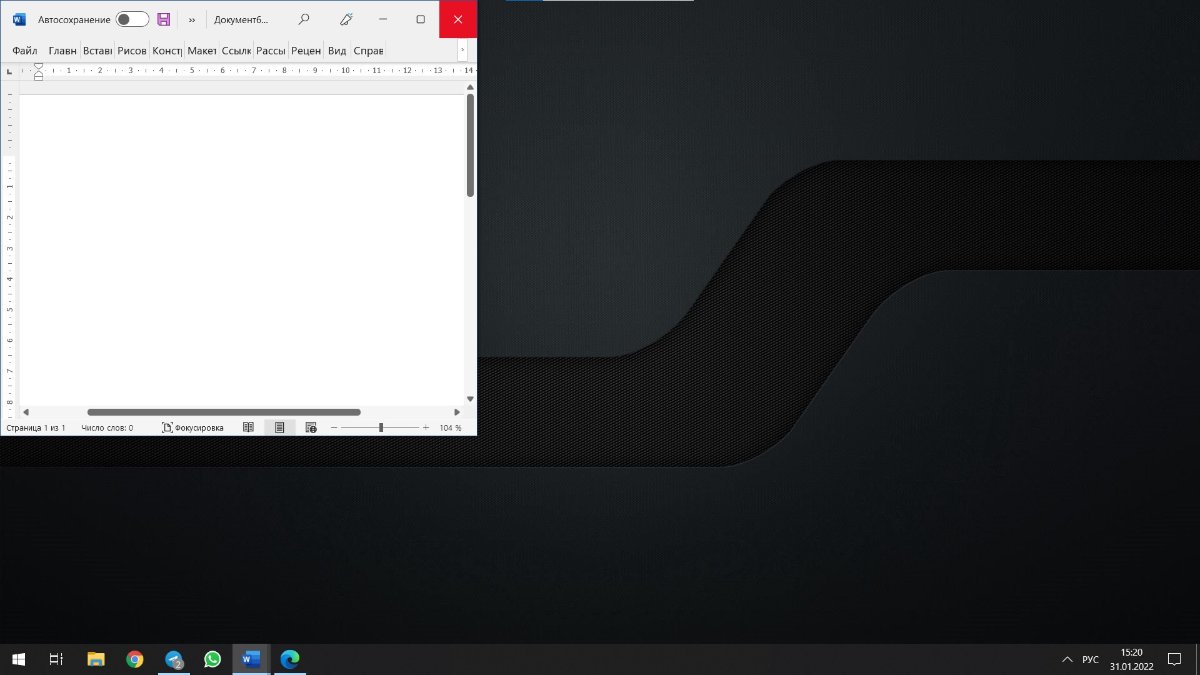Expand the quick access toolbar overflow chevrons
This screenshot has height=675, width=1200.
pos(192,19)
